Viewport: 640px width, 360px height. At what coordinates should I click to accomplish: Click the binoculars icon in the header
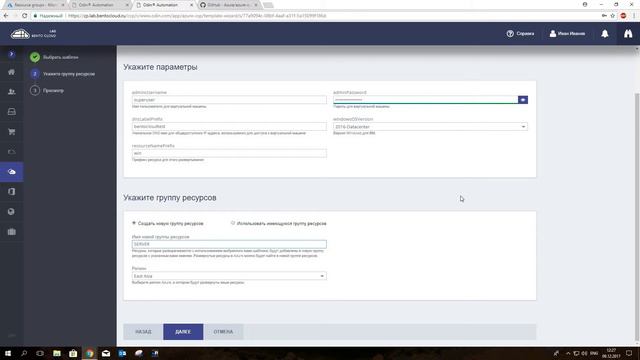(628, 33)
